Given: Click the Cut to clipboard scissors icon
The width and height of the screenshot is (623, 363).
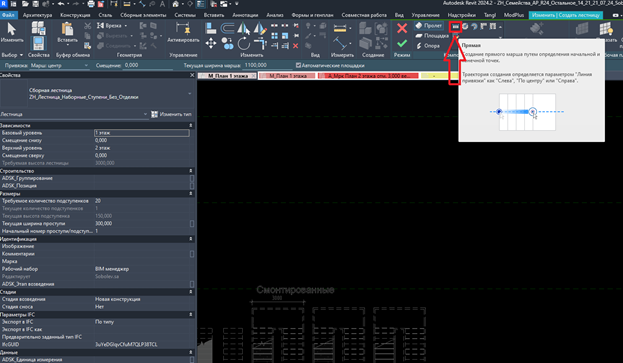Looking at the screenshot, I should (x=87, y=26).
